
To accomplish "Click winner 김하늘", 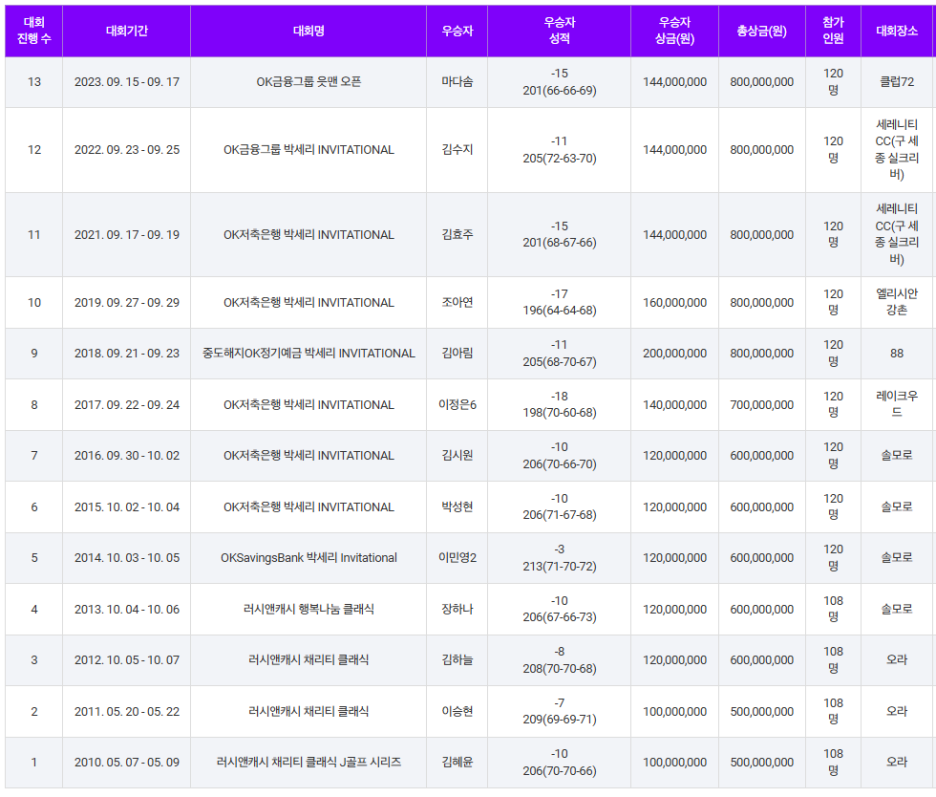I will tap(457, 660).
